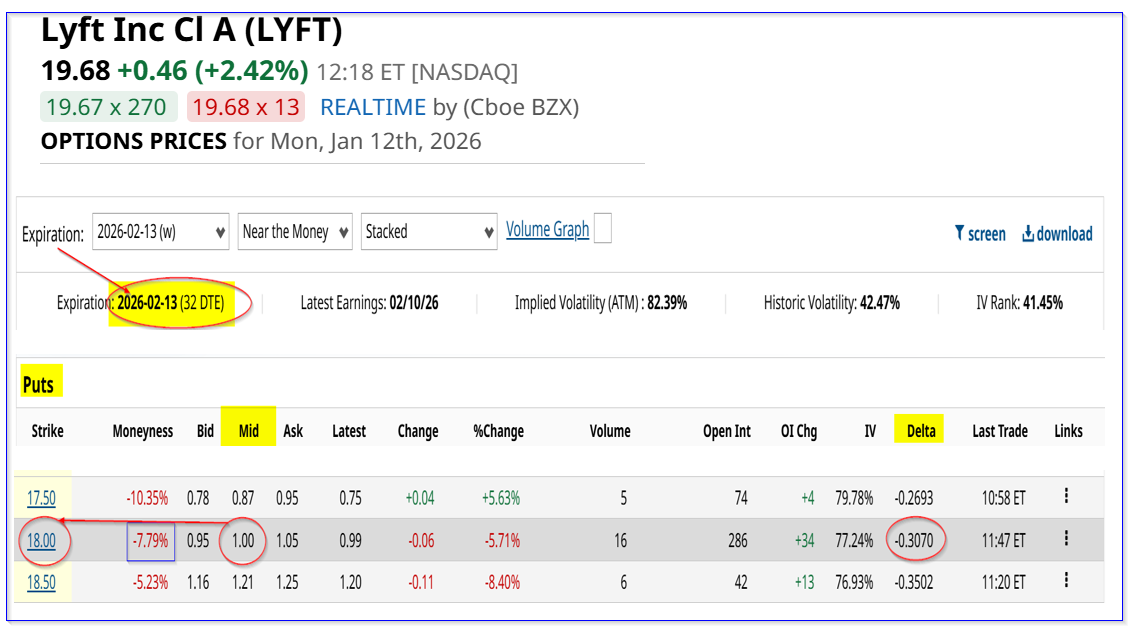Click the Volume Graph link

(x=547, y=229)
